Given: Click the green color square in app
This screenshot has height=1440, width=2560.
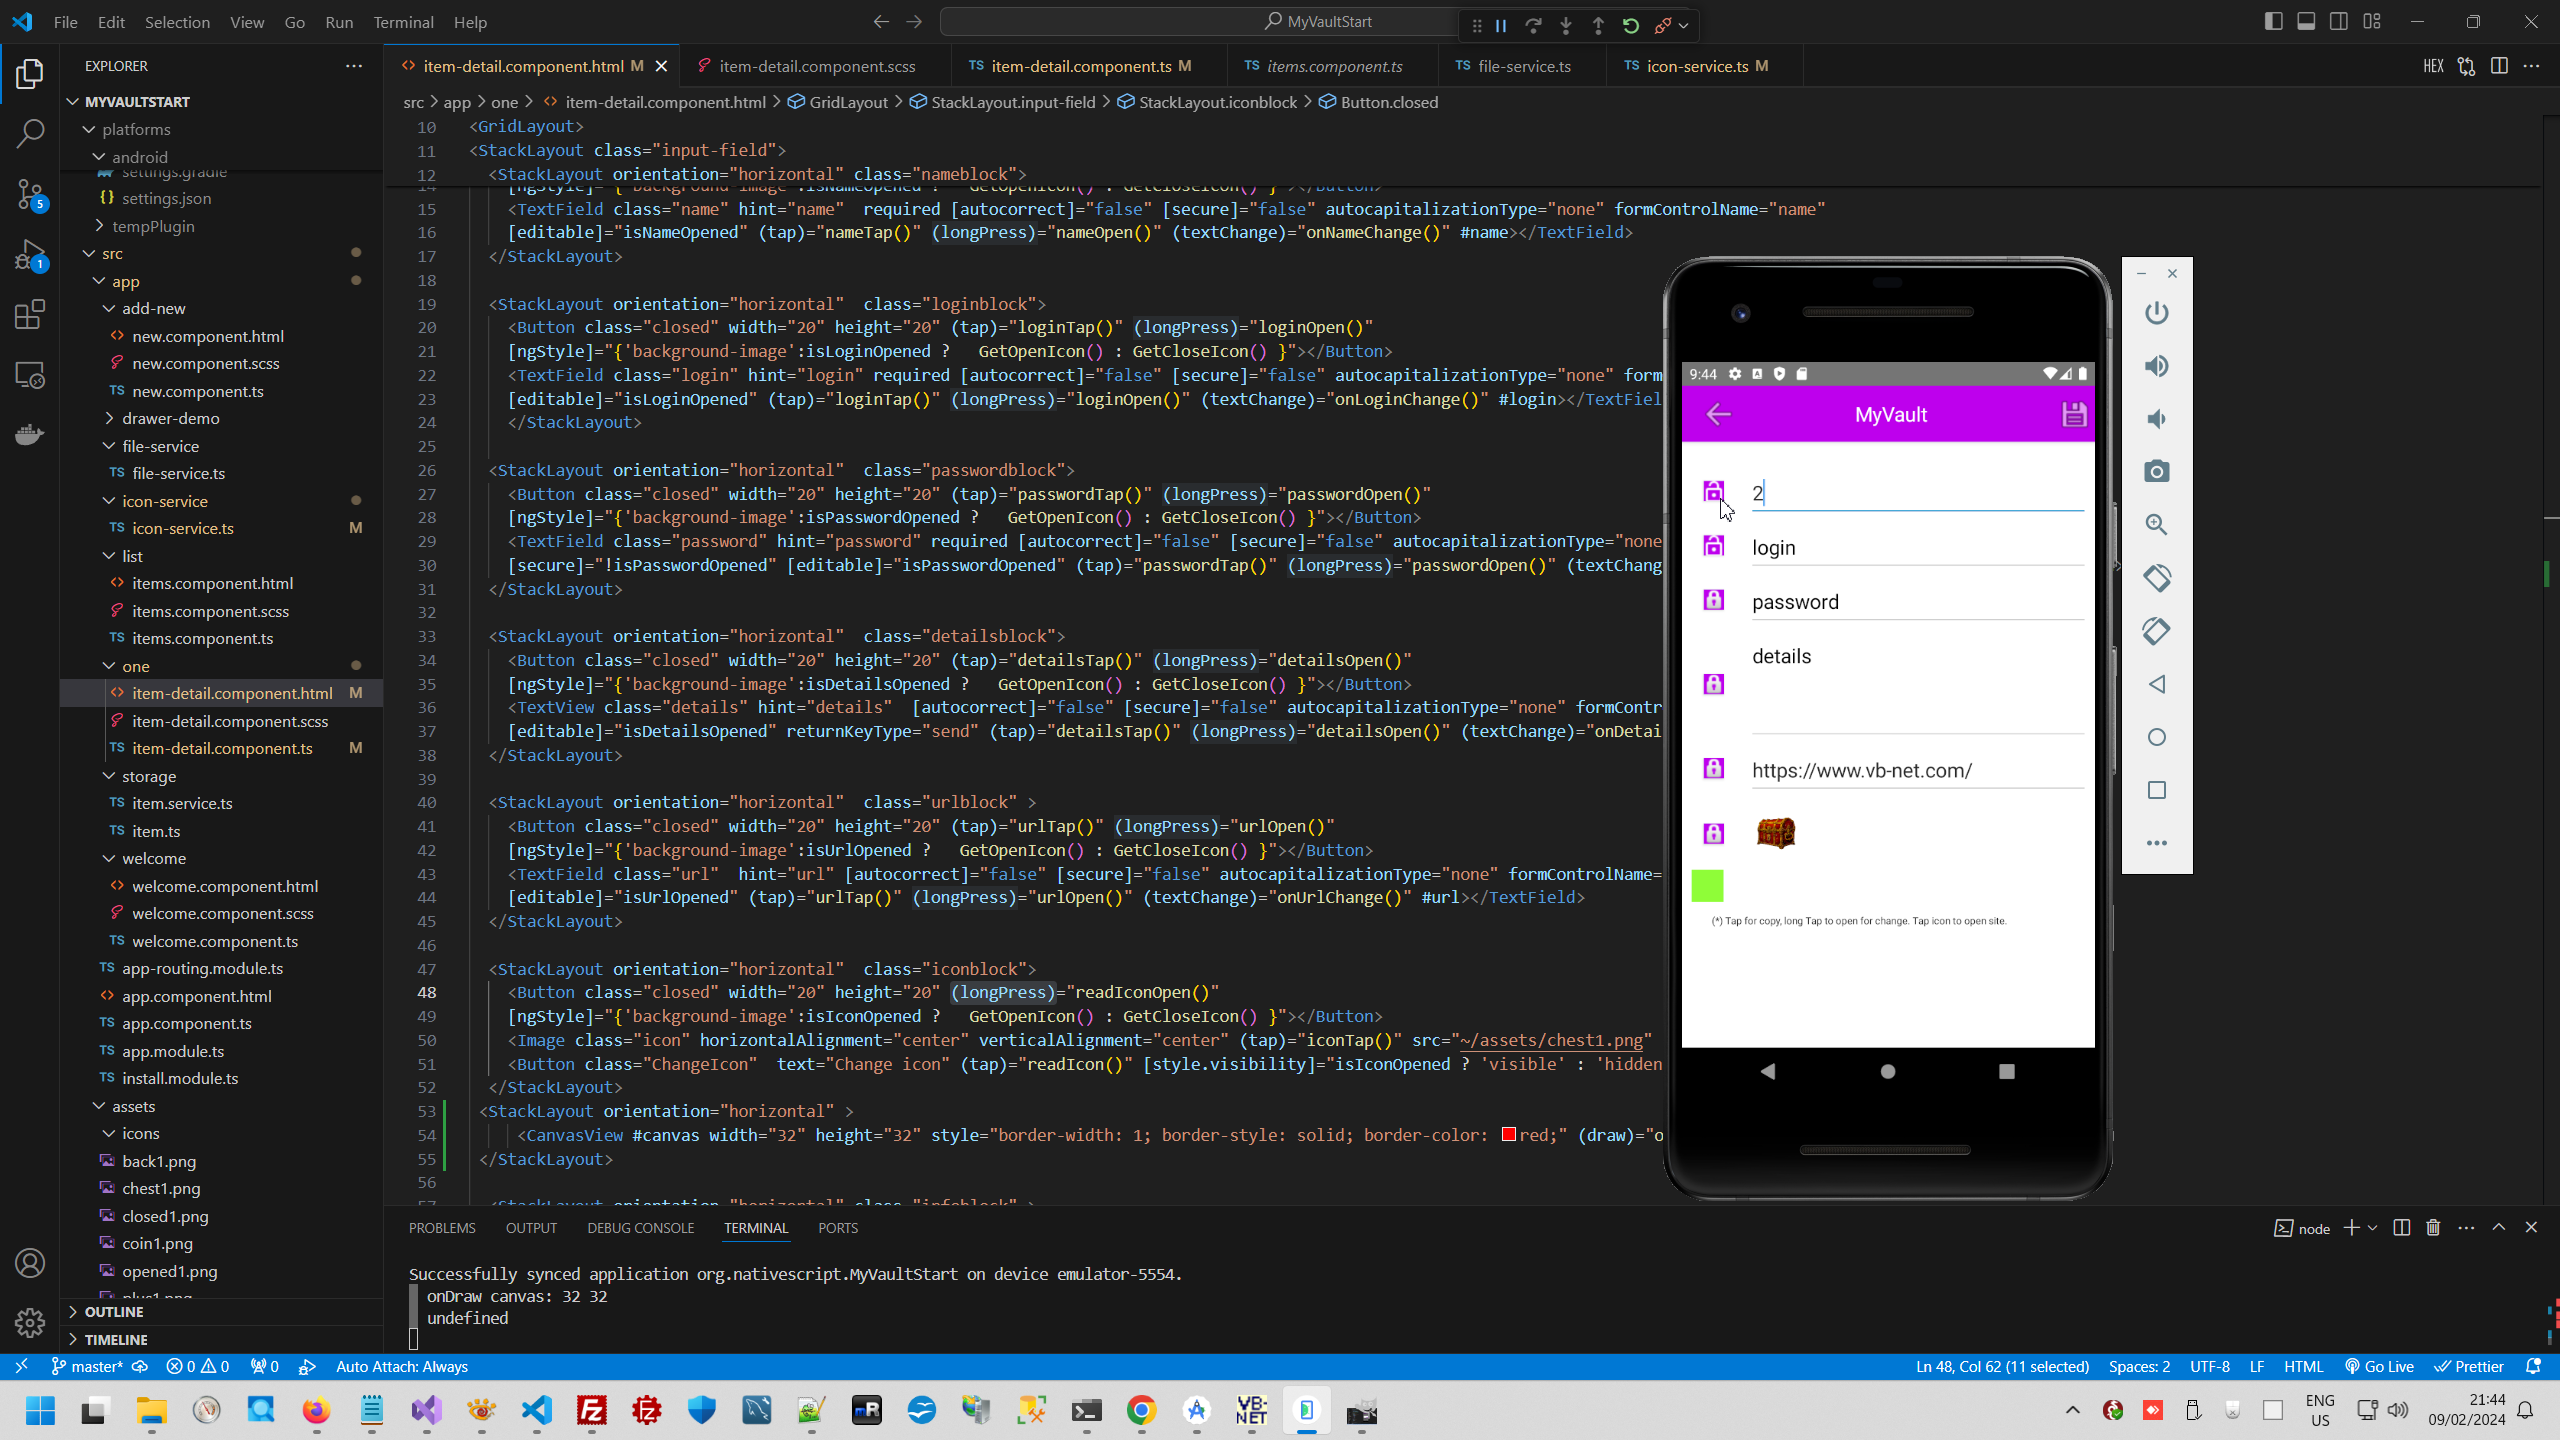Looking at the screenshot, I should [1707, 885].
